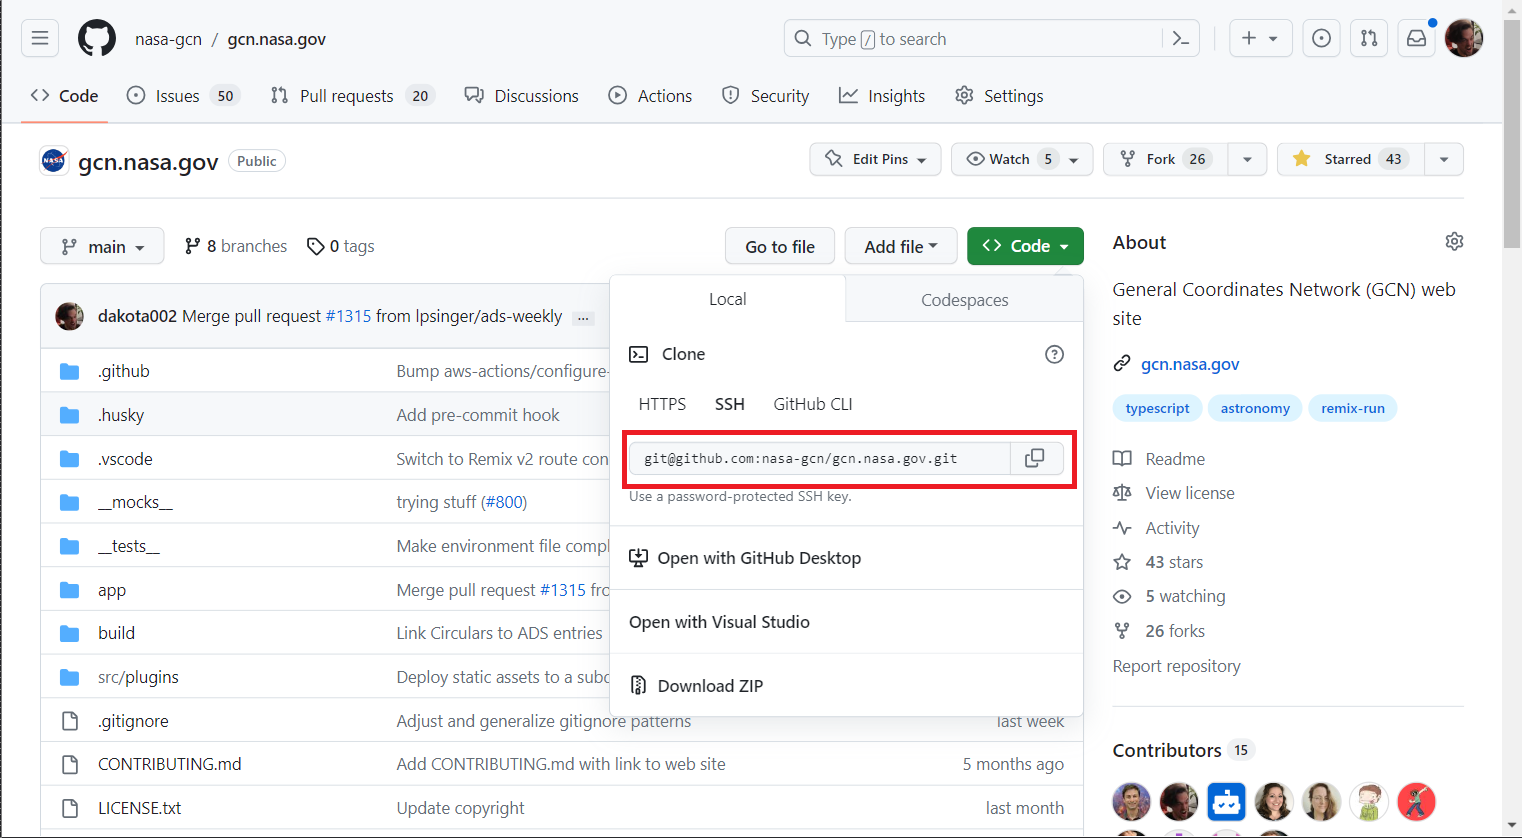
Task: Open the src/plugins folder
Action: coord(138,677)
